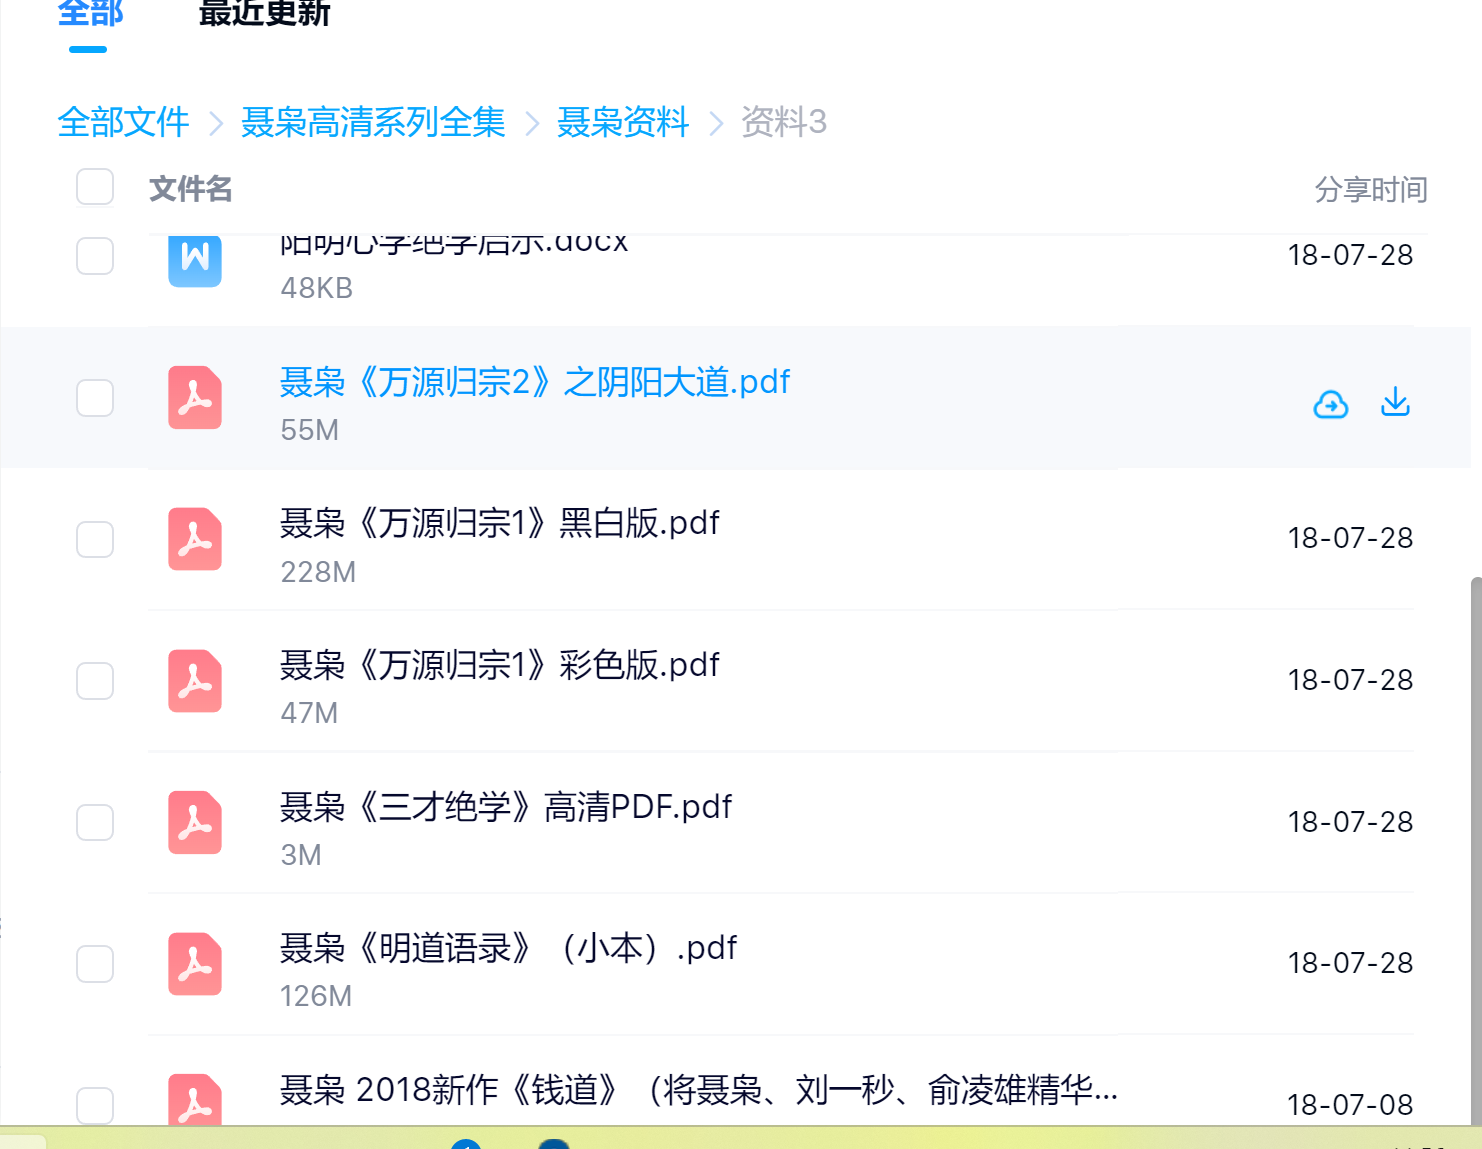Viewport: 1482px width, 1149px height.
Task: Click the 55M size label
Action: (x=310, y=430)
